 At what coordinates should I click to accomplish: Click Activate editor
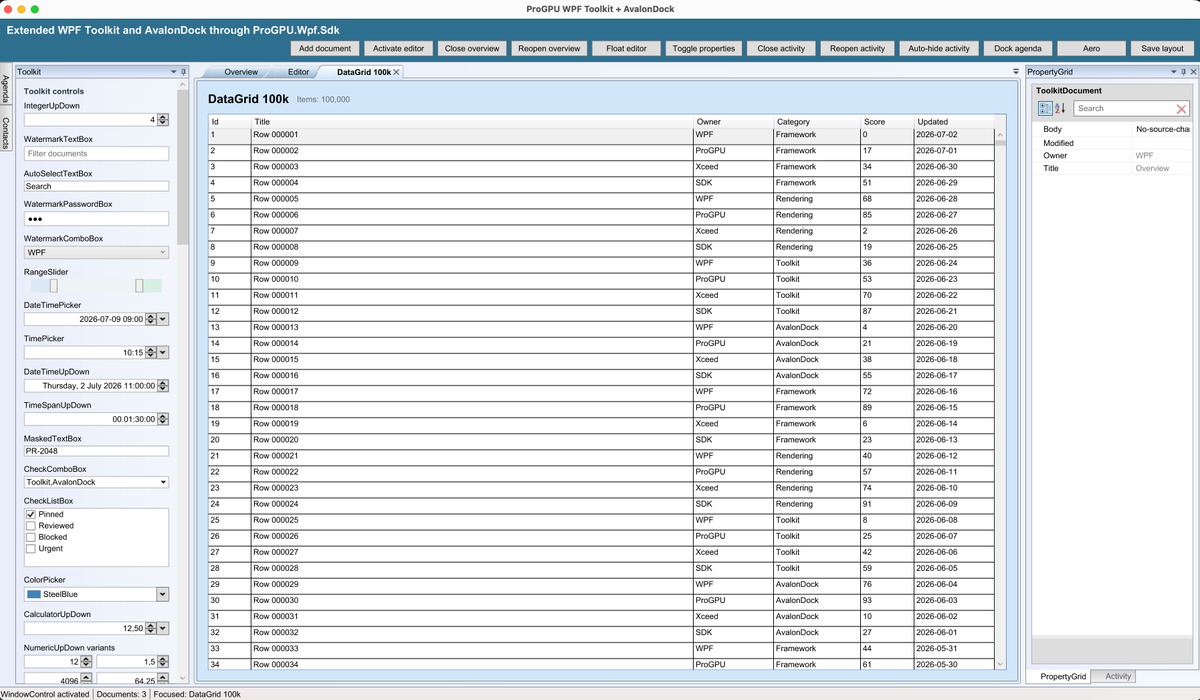398,48
